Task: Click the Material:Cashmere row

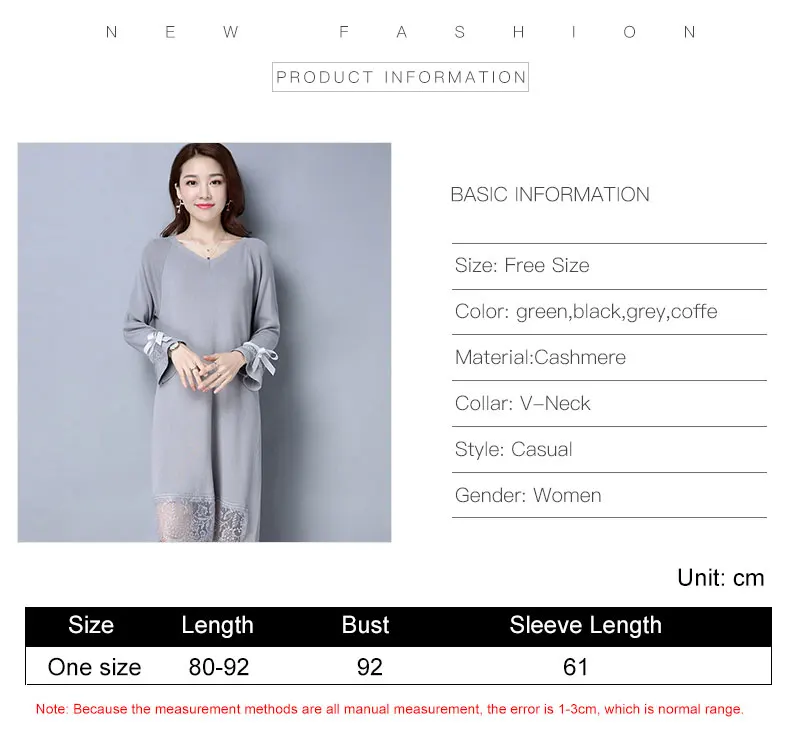Action: [609, 358]
